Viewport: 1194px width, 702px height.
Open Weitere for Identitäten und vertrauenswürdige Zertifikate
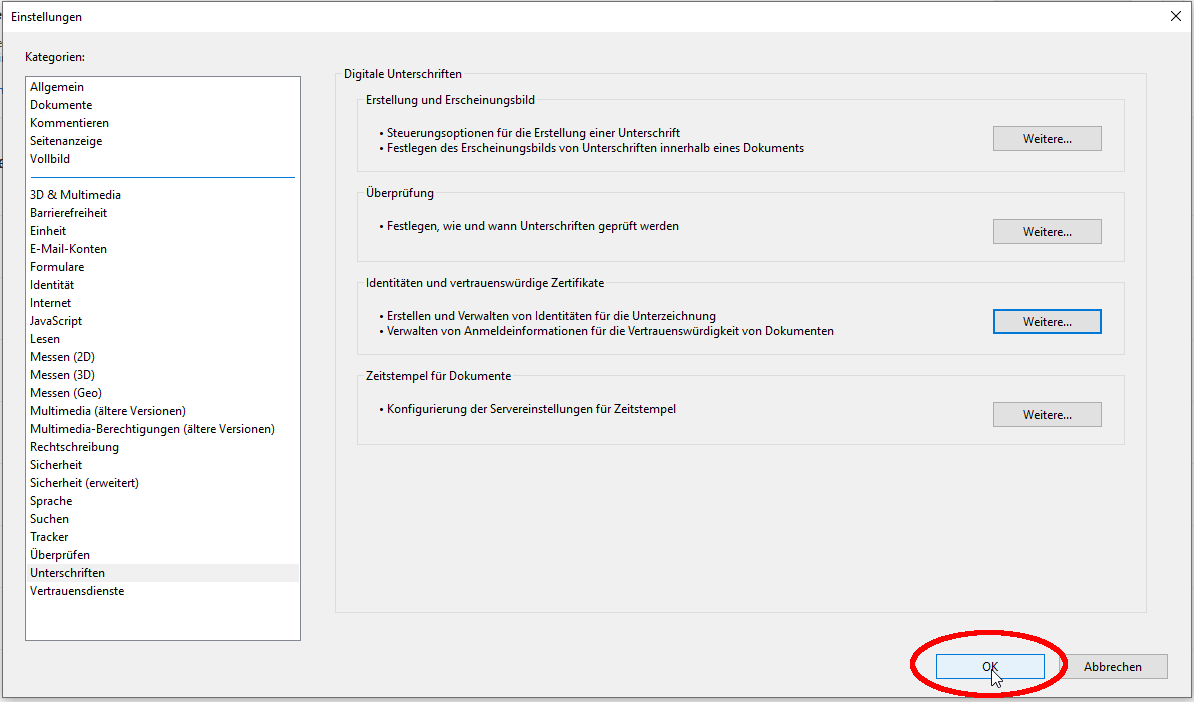click(1046, 322)
